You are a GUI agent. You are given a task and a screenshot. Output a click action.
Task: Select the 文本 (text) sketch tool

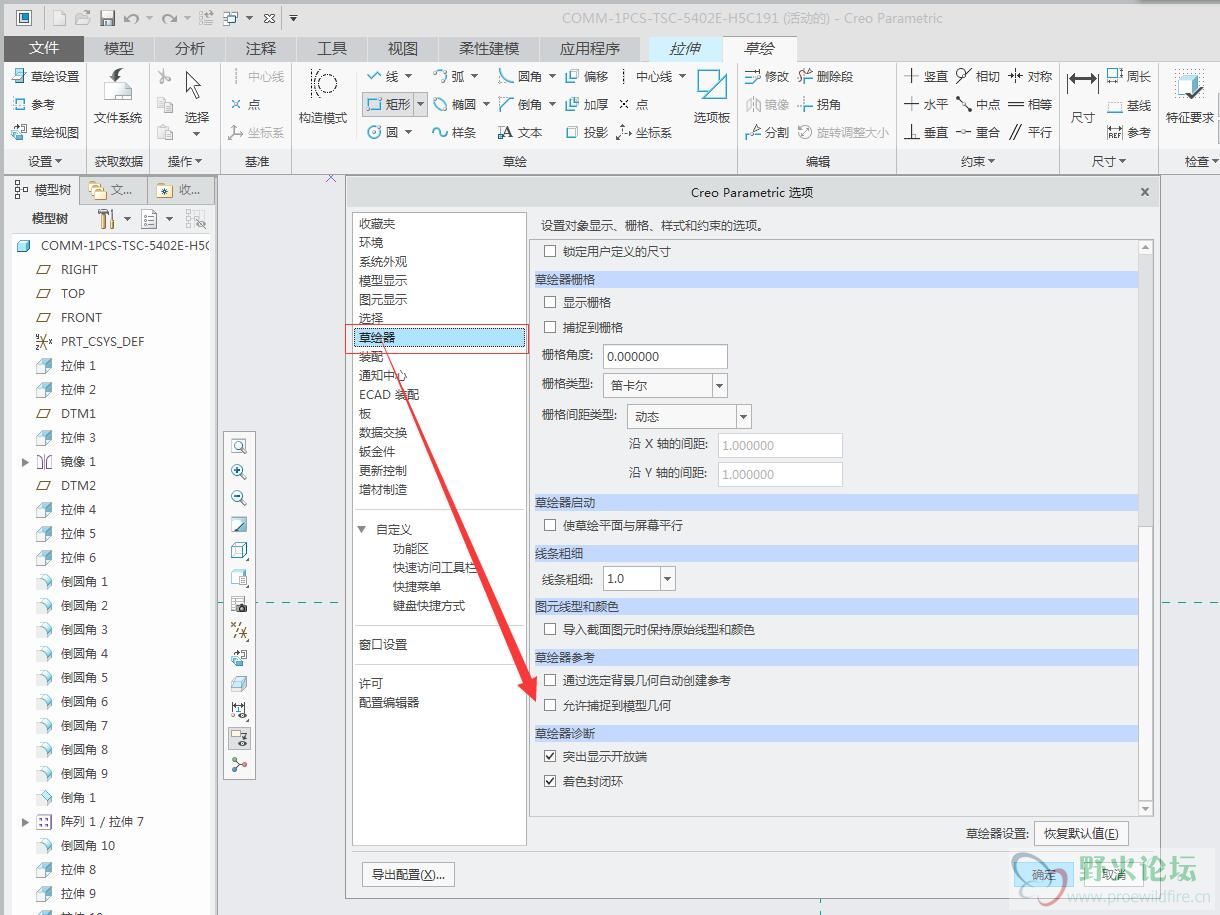click(x=520, y=132)
